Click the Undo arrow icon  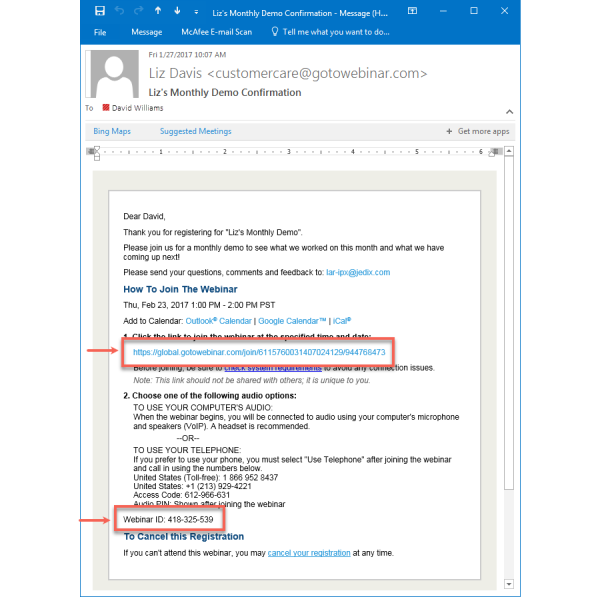[x=119, y=11]
